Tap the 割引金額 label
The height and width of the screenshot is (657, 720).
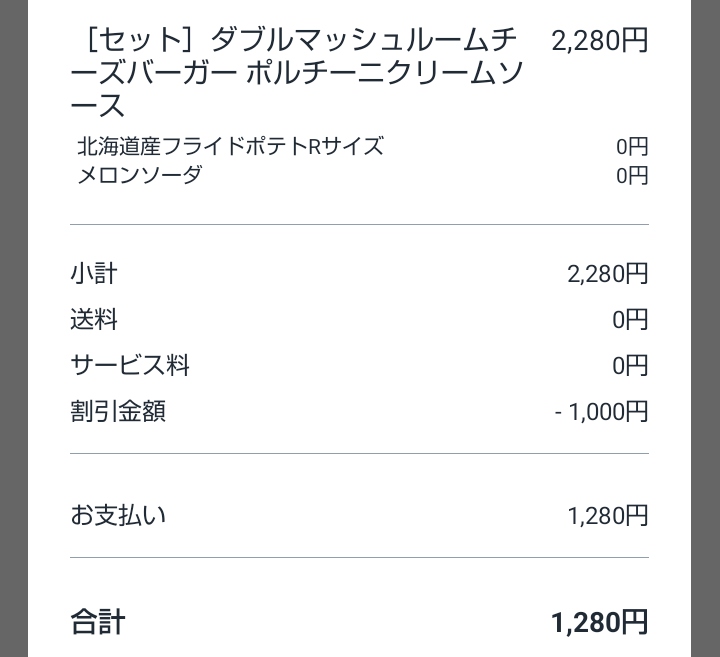[118, 411]
